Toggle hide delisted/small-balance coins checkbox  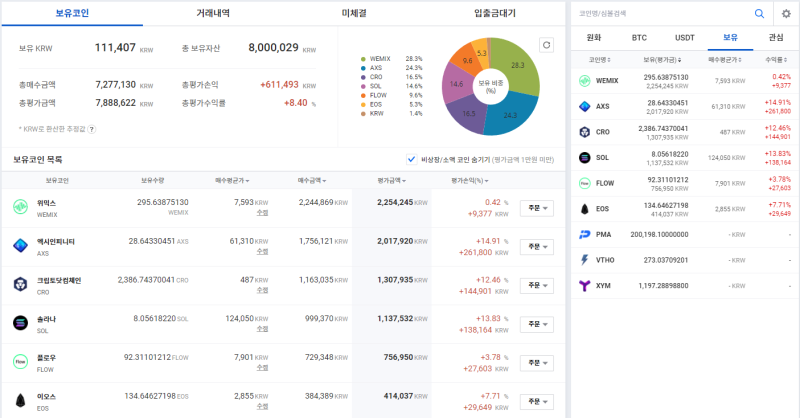click(411, 159)
